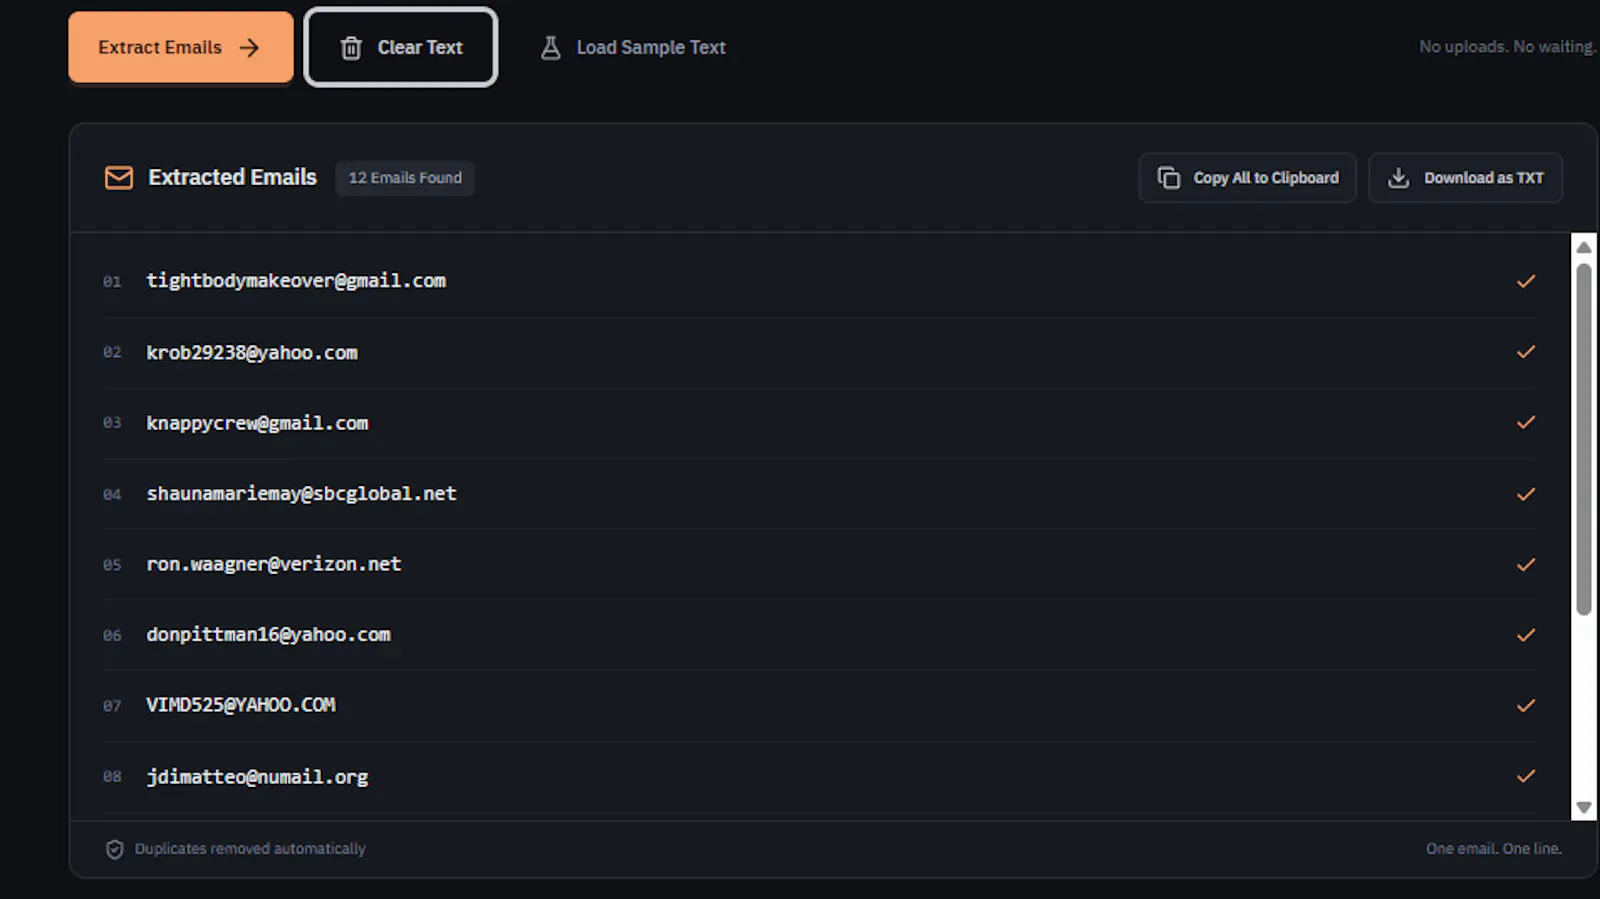Click the 12 Emails Found badge
This screenshot has width=1600, height=899.
(405, 178)
